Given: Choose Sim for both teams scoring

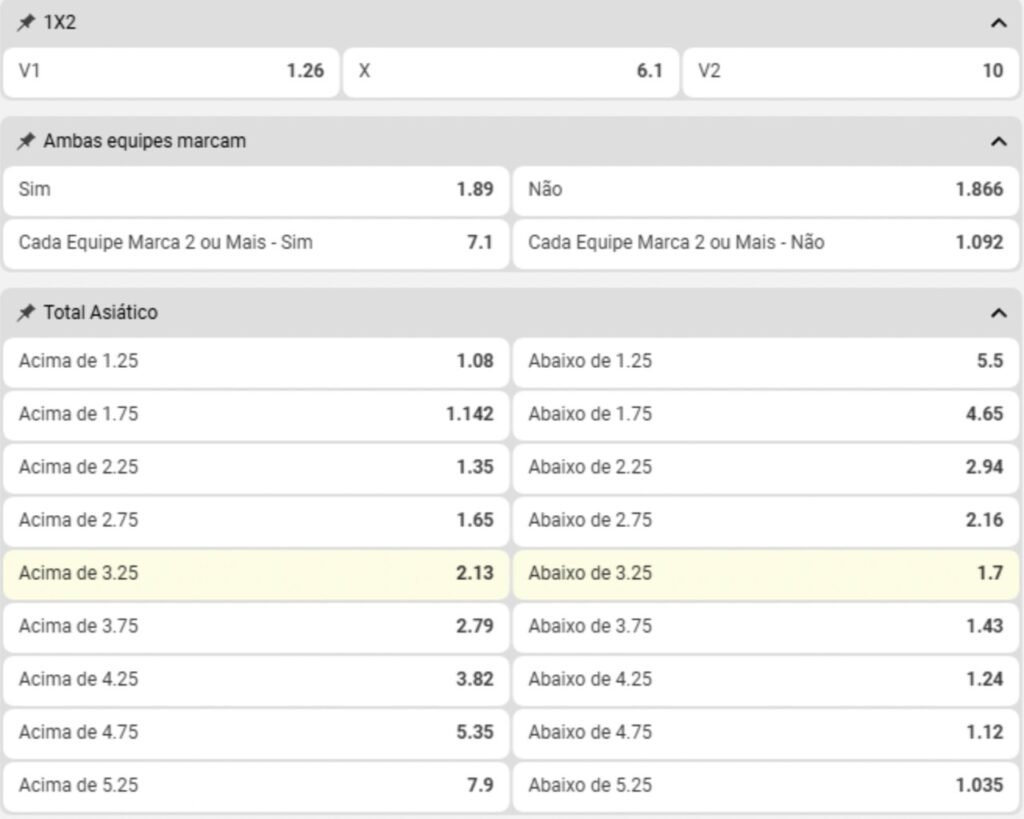Looking at the screenshot, I should tap(256, 190).
